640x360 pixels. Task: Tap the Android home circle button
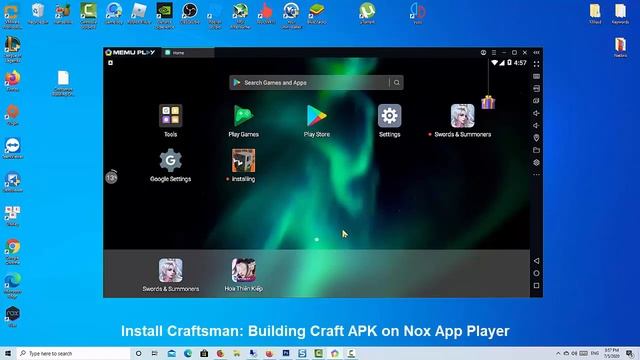(x=536, y=273)
